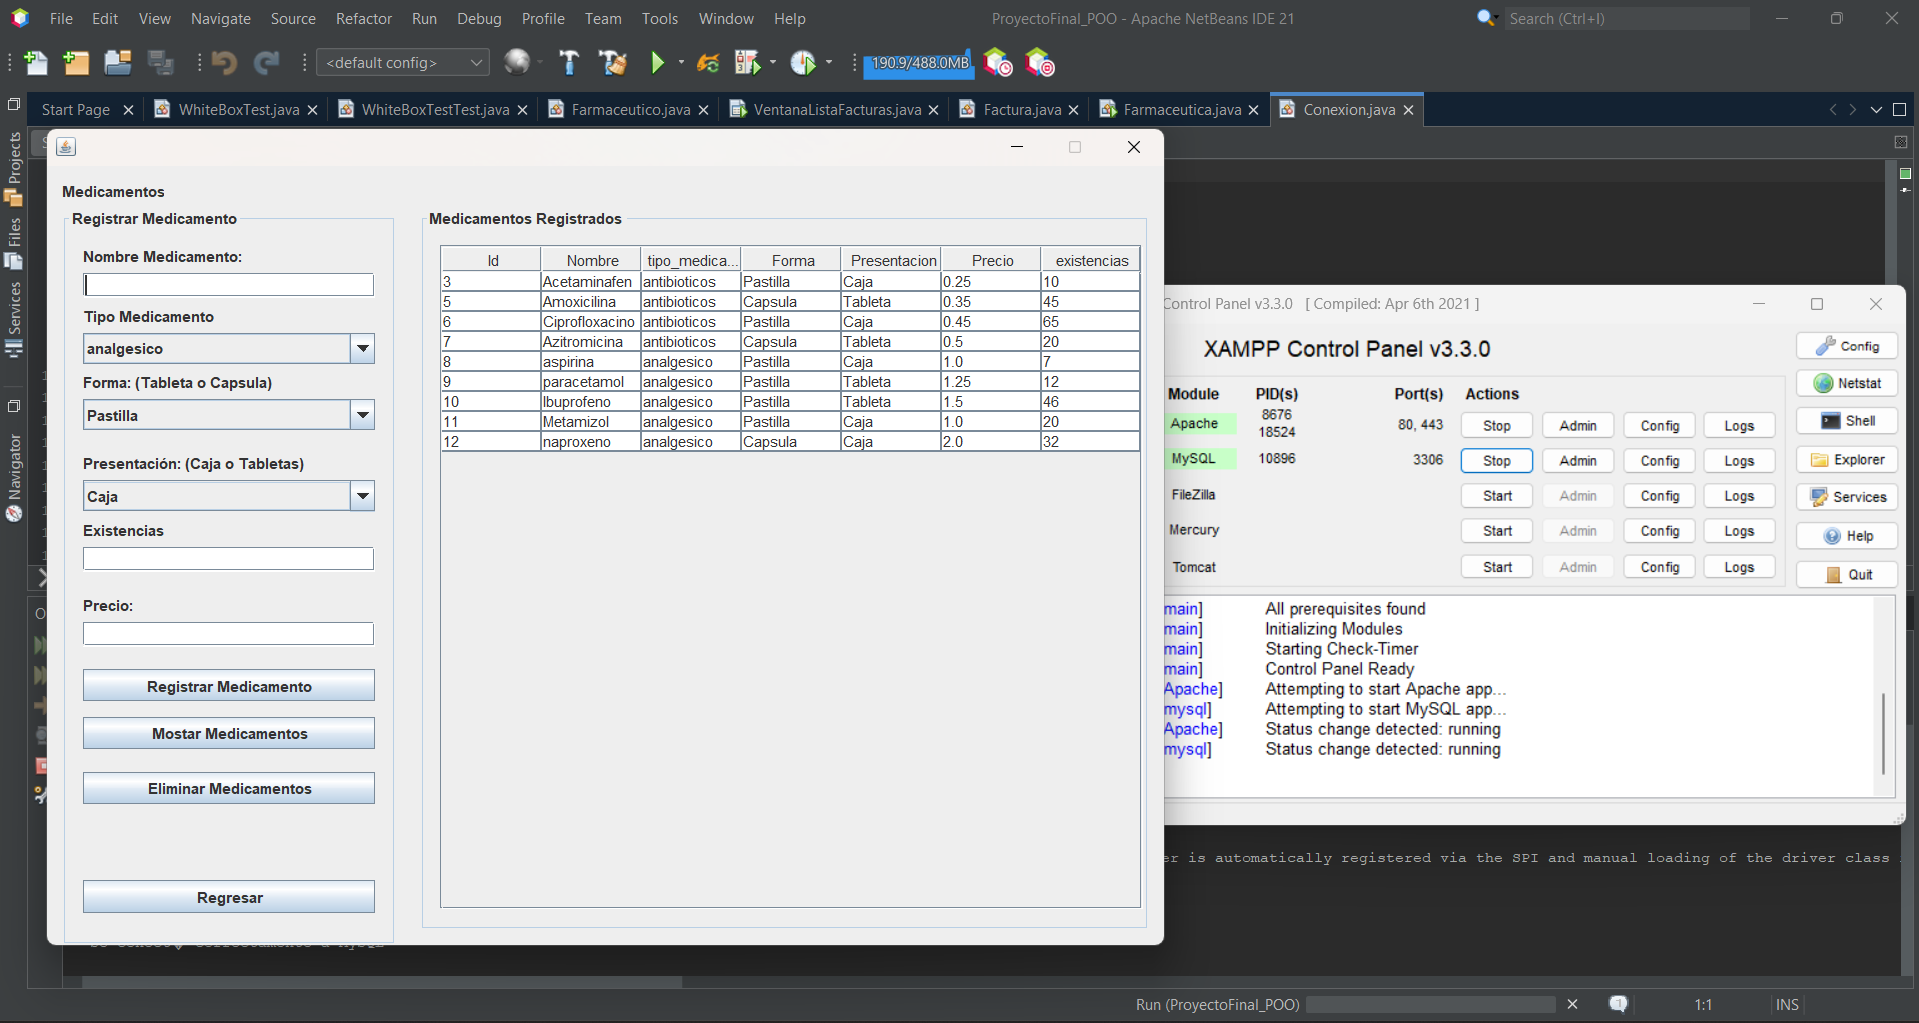Open the Projects side panel
The width and height of the screenshot is (1919, 1023).
click(x=14, y=168)
